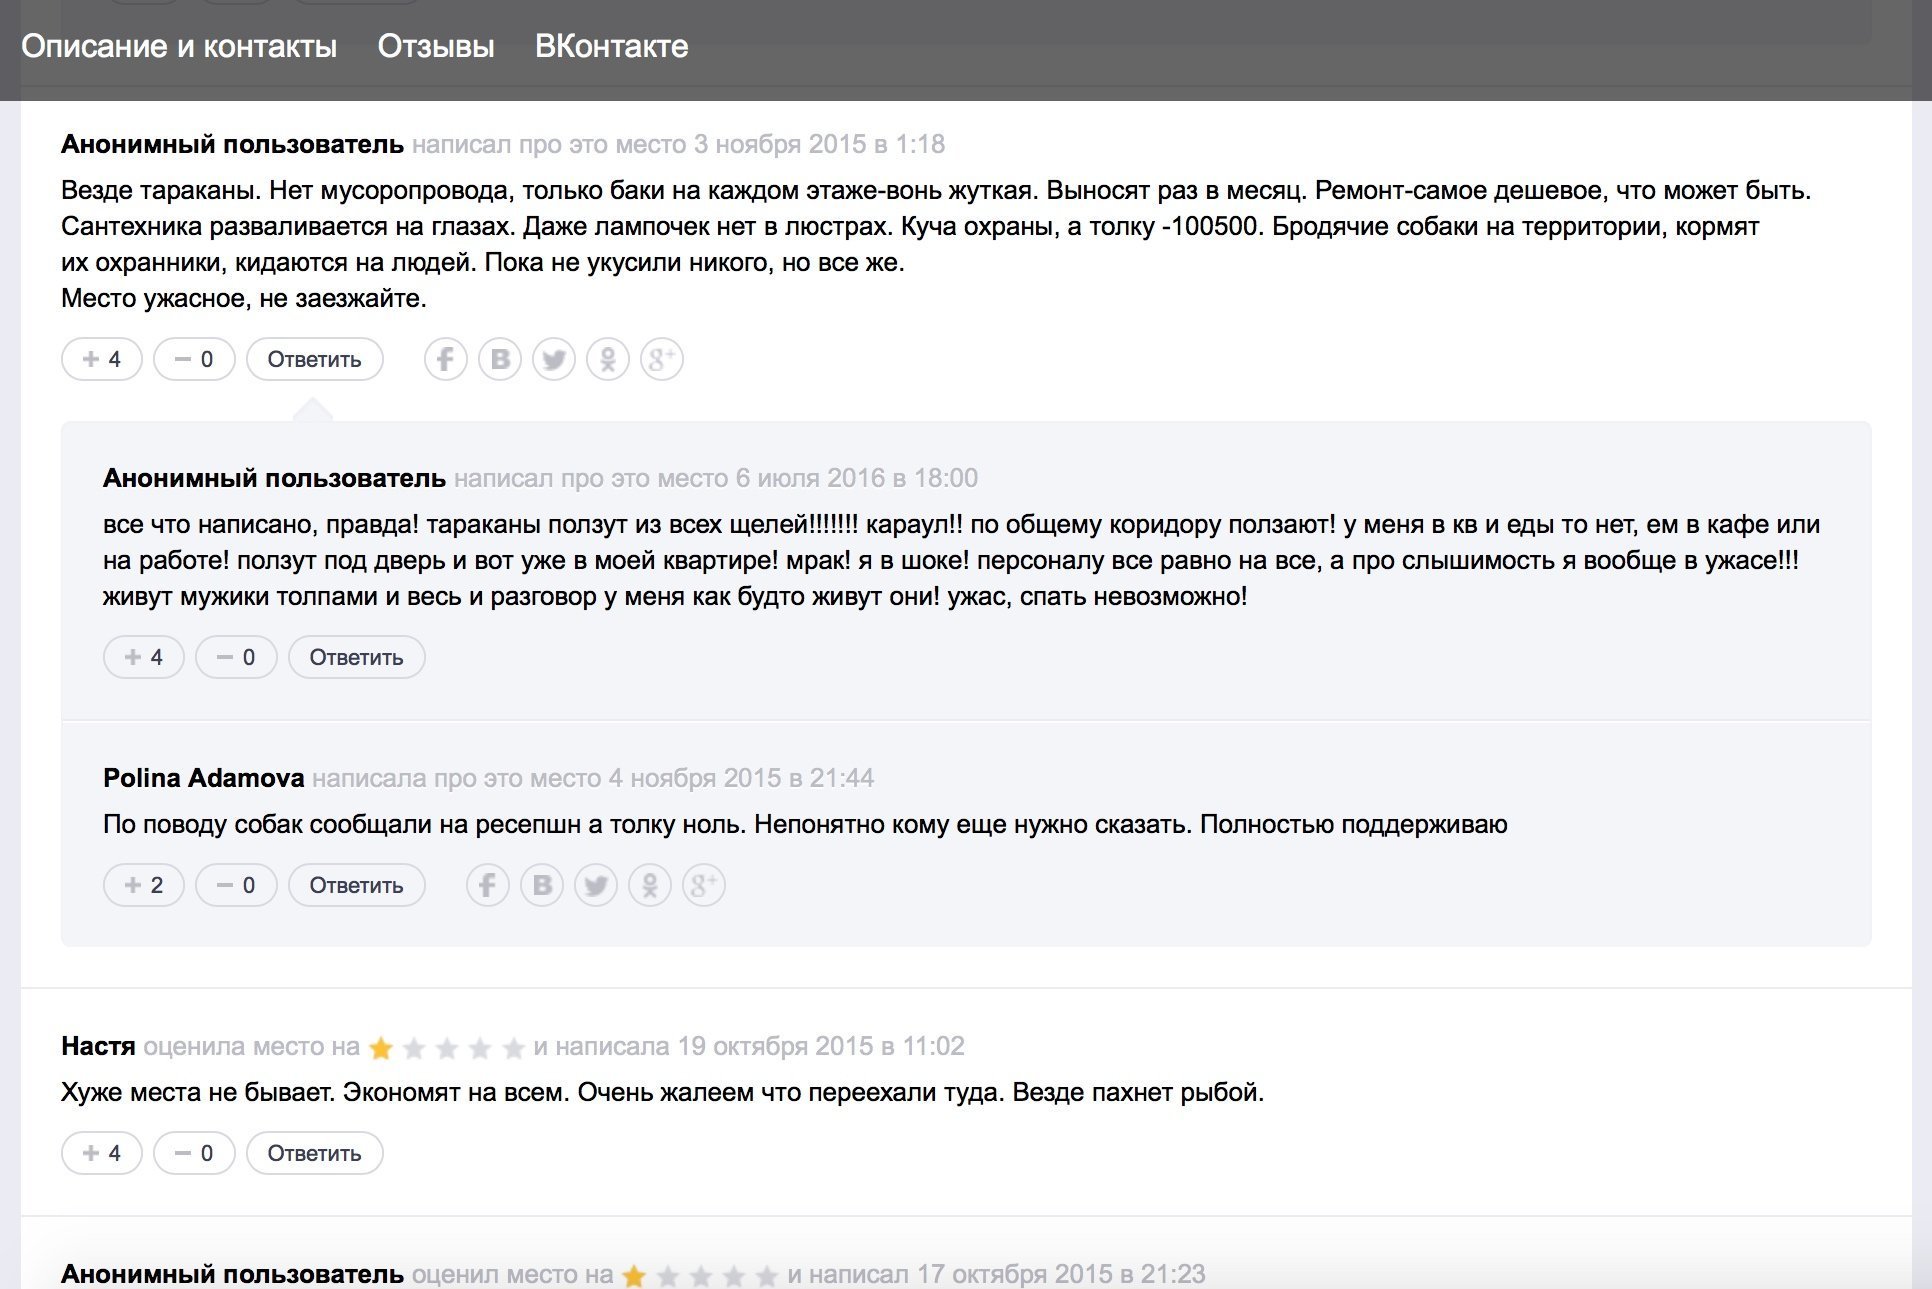Click Анонимный пользователь on 6 июля reply
The image size is (1932, 1289).
click(274, 478)
